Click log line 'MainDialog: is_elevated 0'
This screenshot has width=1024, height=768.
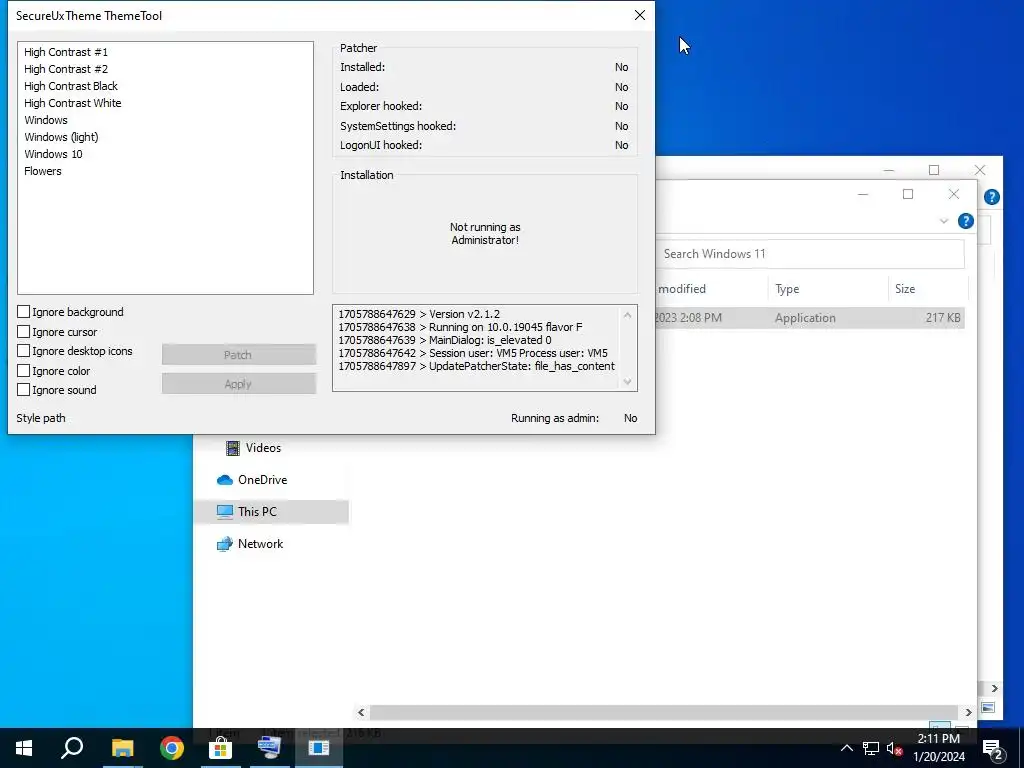pyautogui.click(x=444, y=340)
